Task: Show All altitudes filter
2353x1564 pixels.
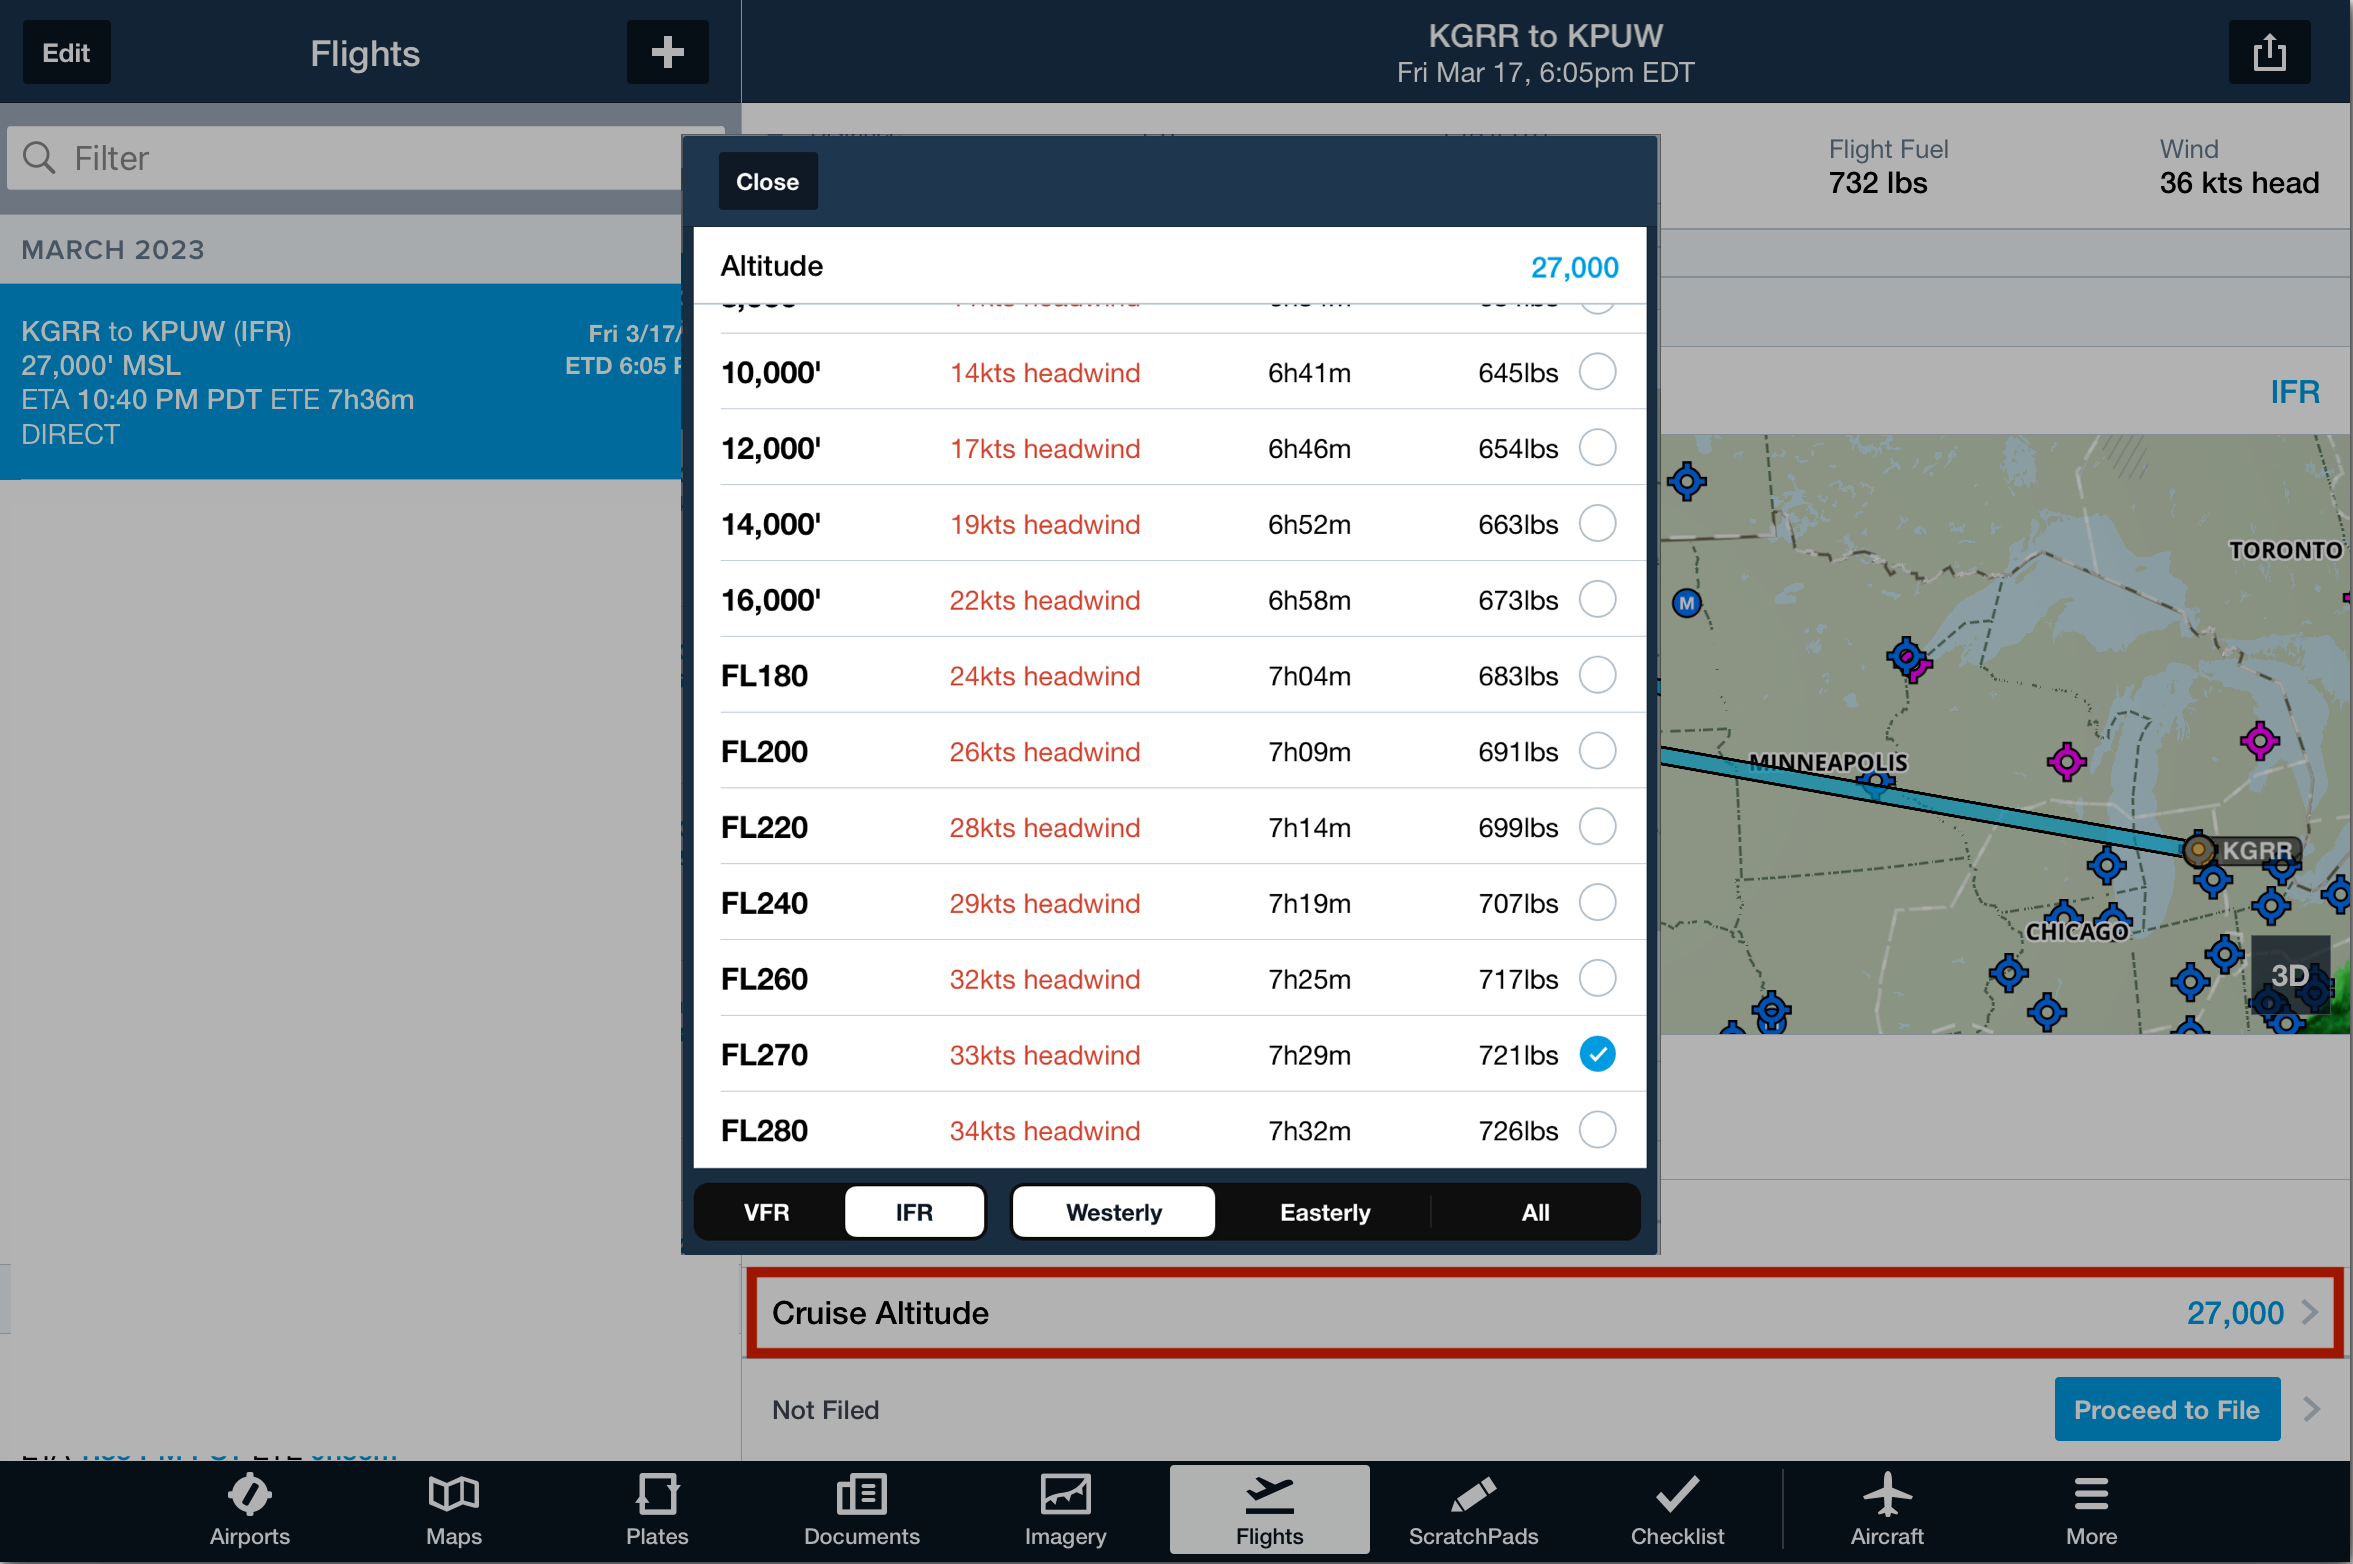Action: click(x=1535, y=1212)
